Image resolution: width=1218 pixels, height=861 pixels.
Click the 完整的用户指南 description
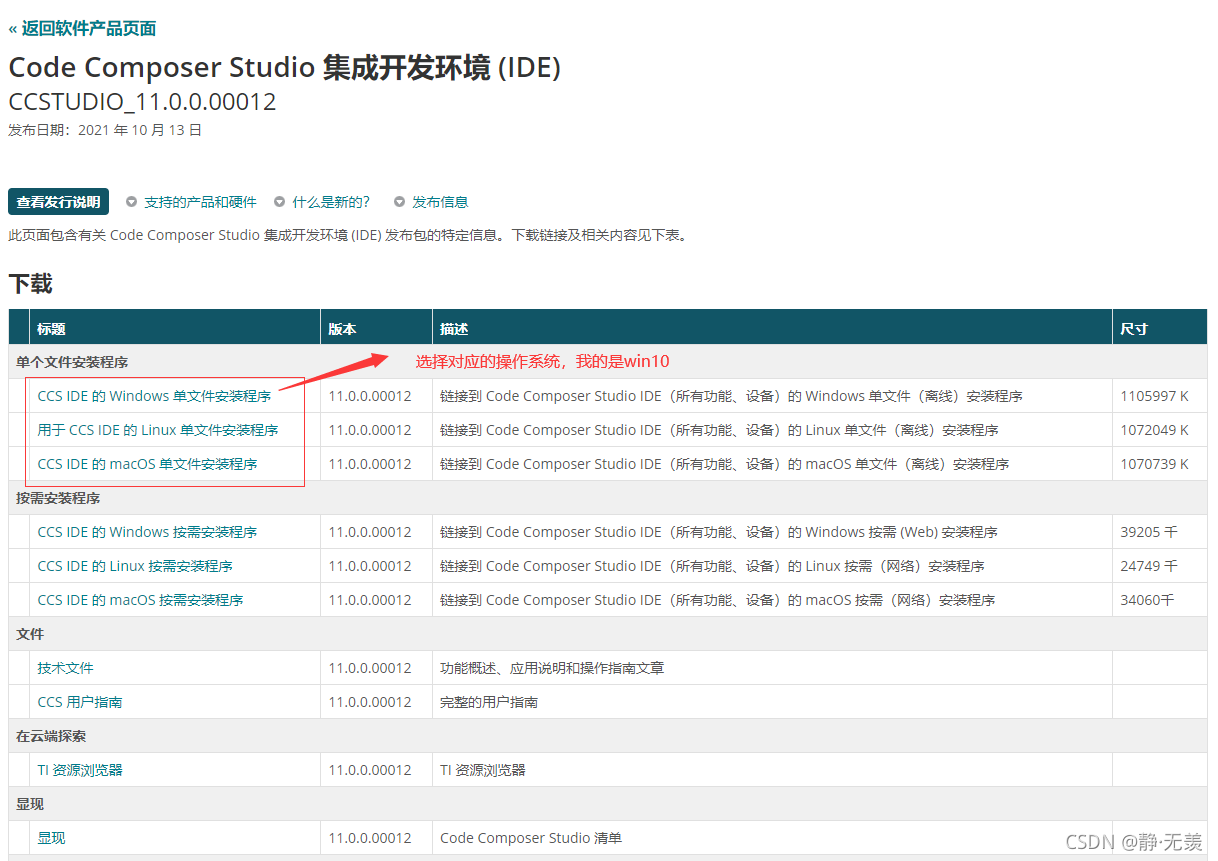pyautogui.click(x=489, y=702)
